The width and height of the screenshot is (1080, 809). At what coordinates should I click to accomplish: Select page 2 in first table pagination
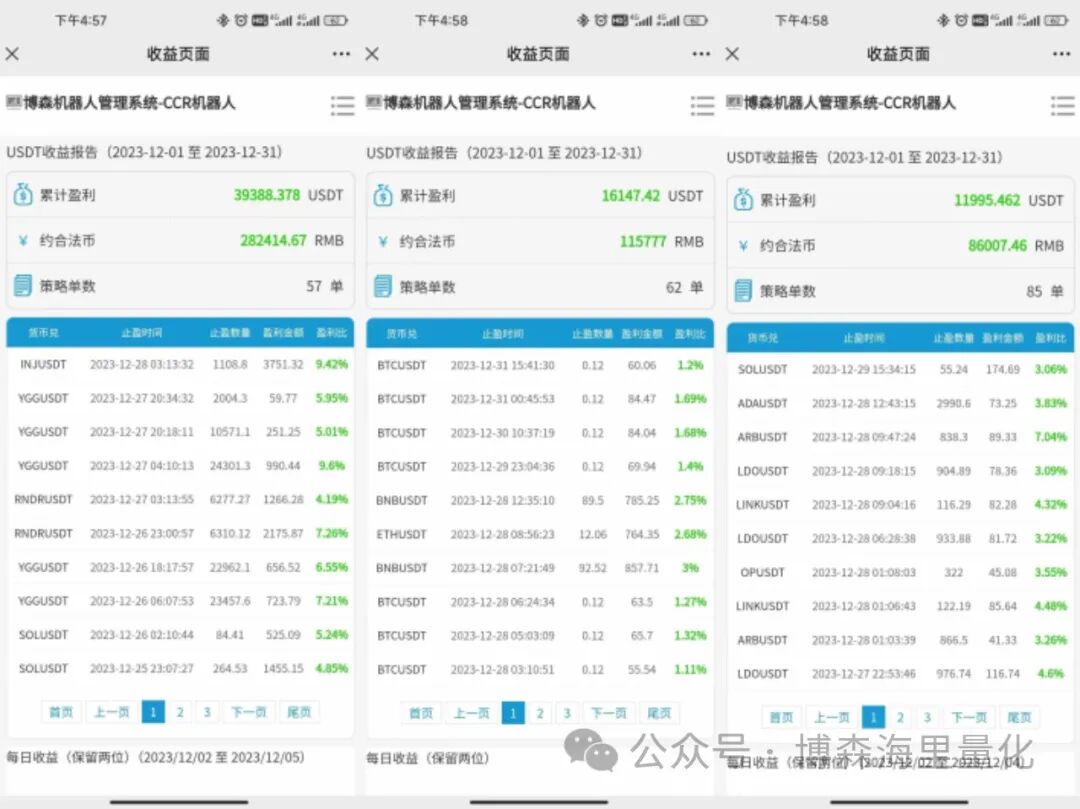click(x=179, y=711)
